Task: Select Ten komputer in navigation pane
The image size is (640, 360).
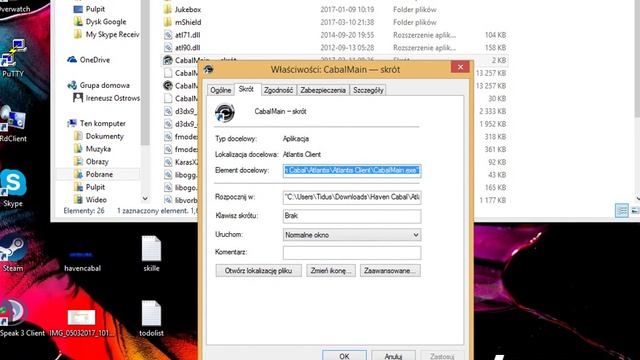Action: 97,123
